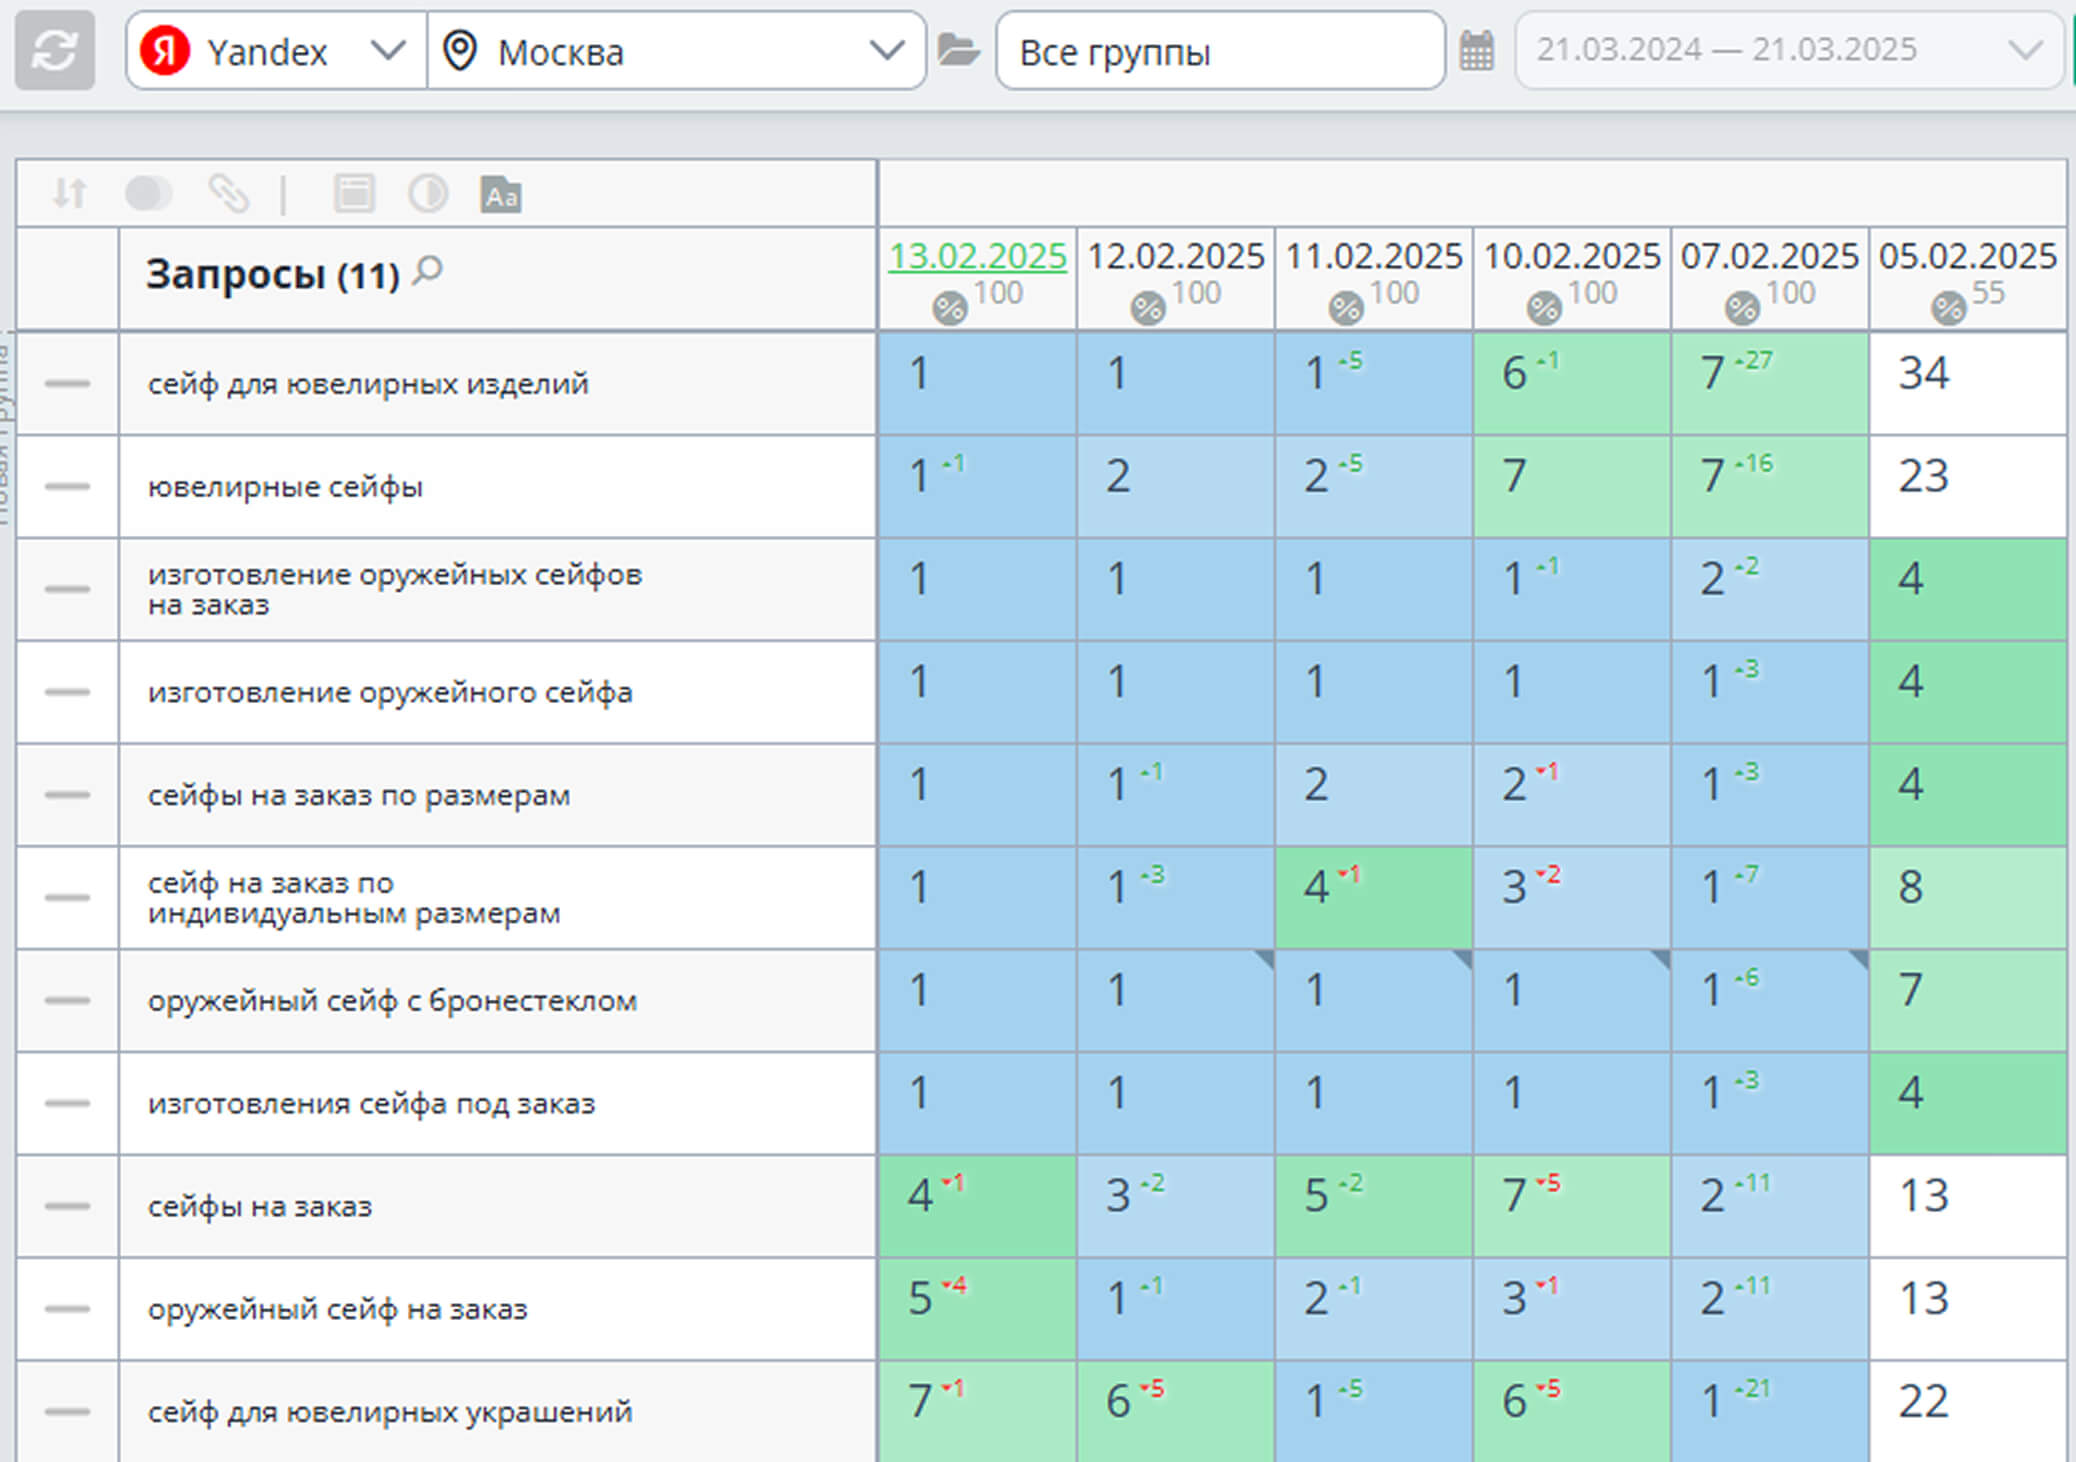
Task: Click the Aa font size icon
Action: coord(501,194)
